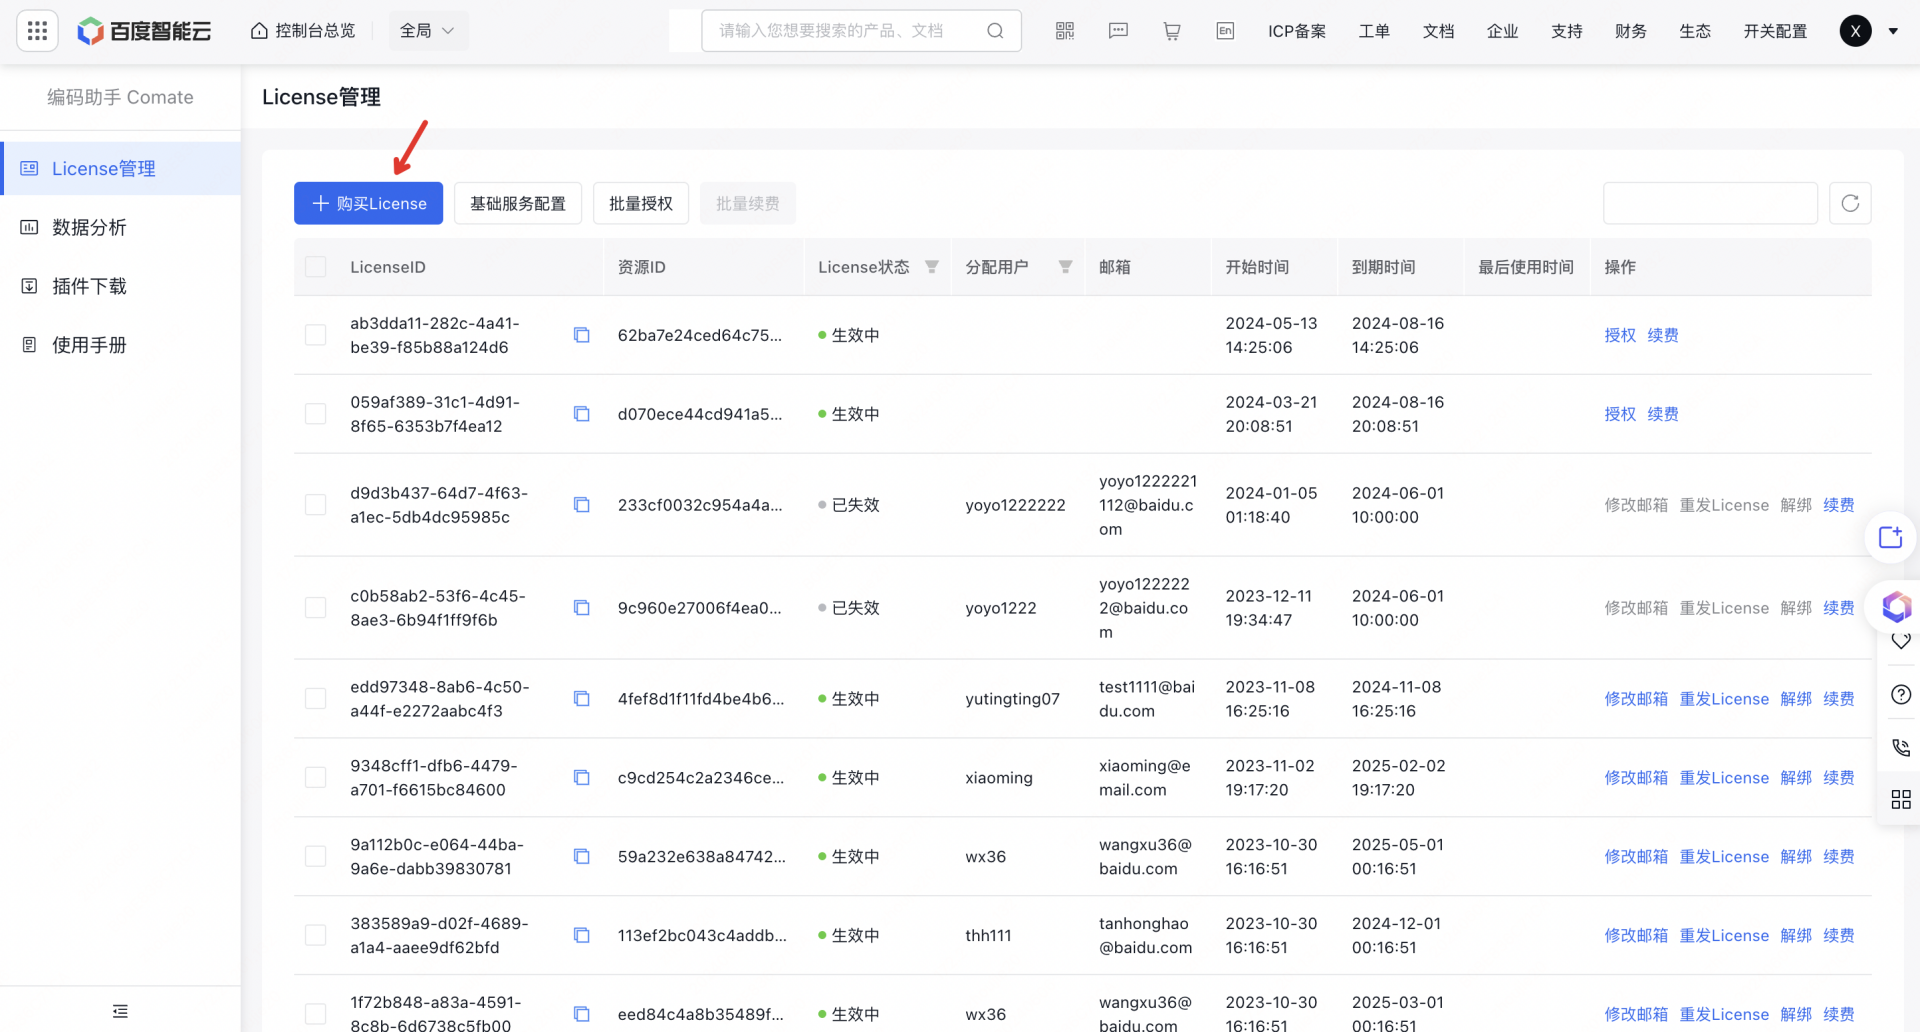Copy LicenseID d9d3b437-64d7-4f63

point(581,505)
